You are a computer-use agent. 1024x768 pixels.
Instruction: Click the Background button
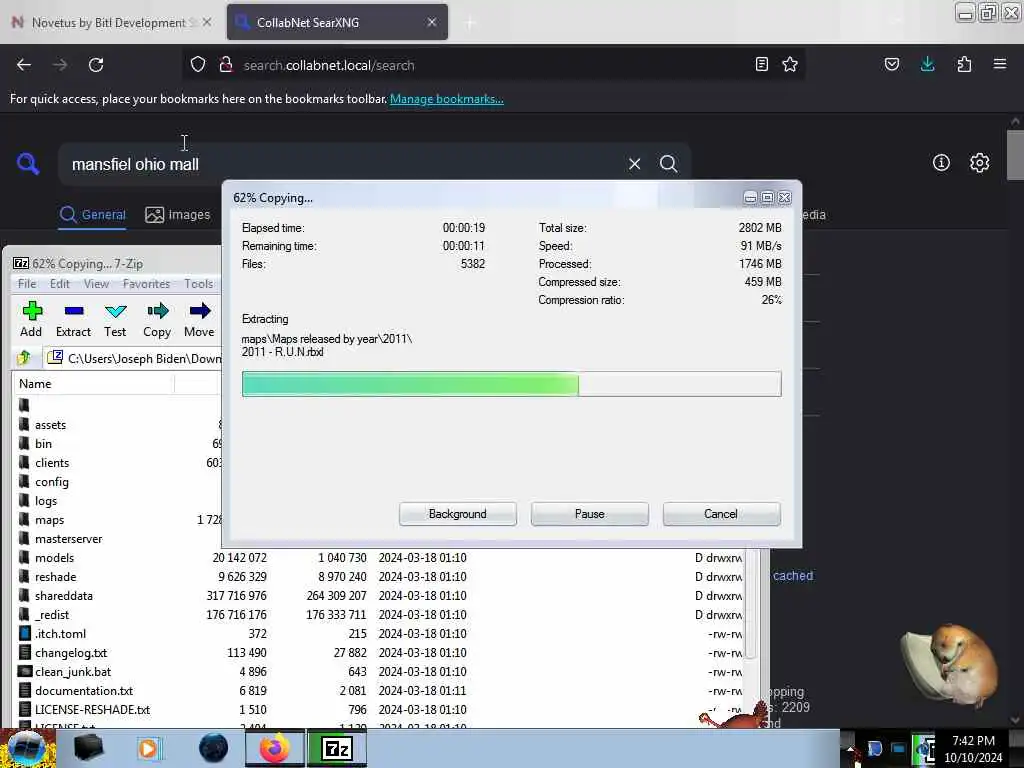tap(458, 514)
